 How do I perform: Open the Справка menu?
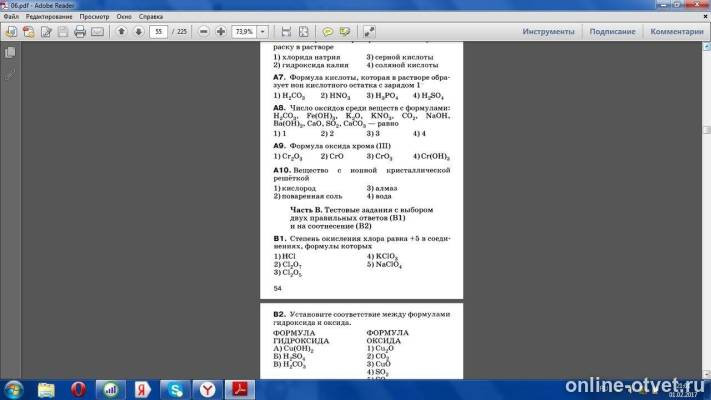151,16
